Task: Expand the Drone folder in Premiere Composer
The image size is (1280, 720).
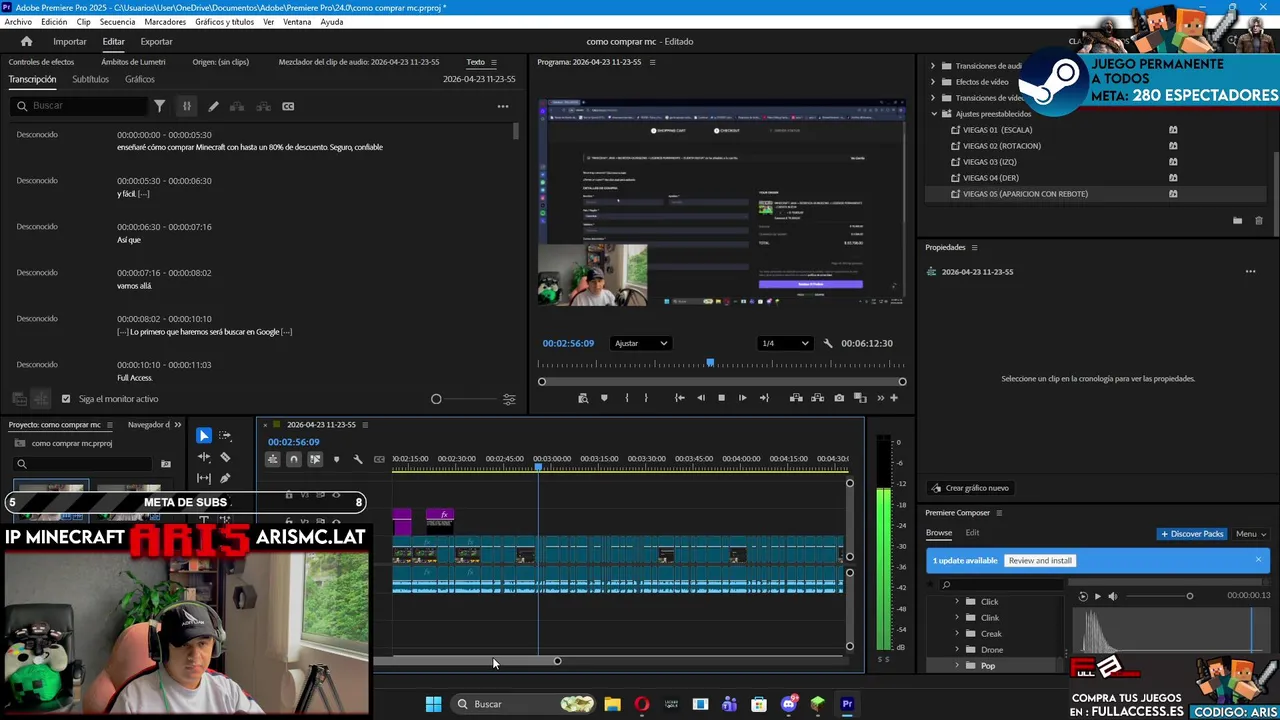Action: [x=957, y=650]
